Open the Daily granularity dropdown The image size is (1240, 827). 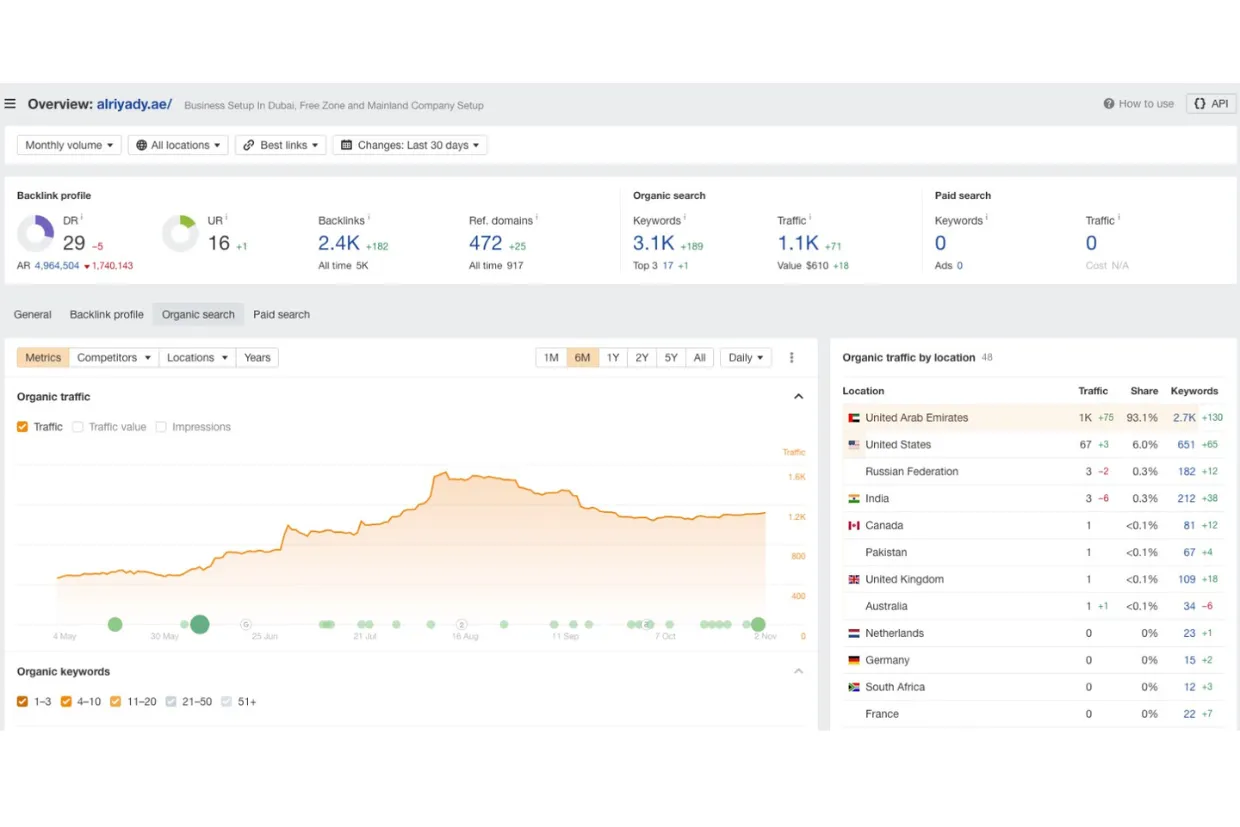(x=746, y=358)
